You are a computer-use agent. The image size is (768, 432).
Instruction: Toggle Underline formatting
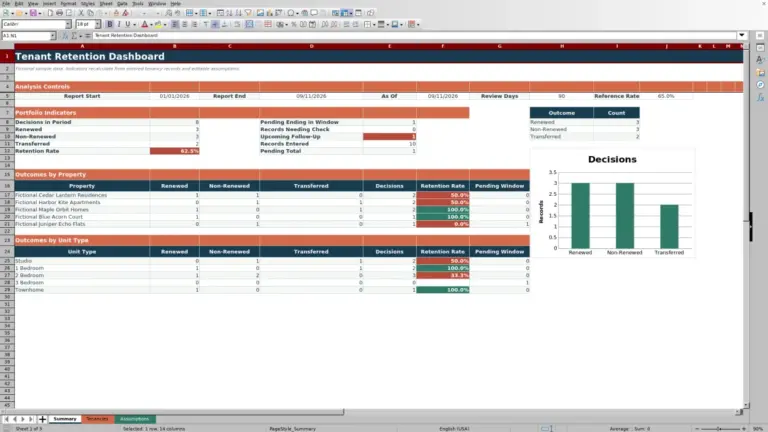[128, 24]
